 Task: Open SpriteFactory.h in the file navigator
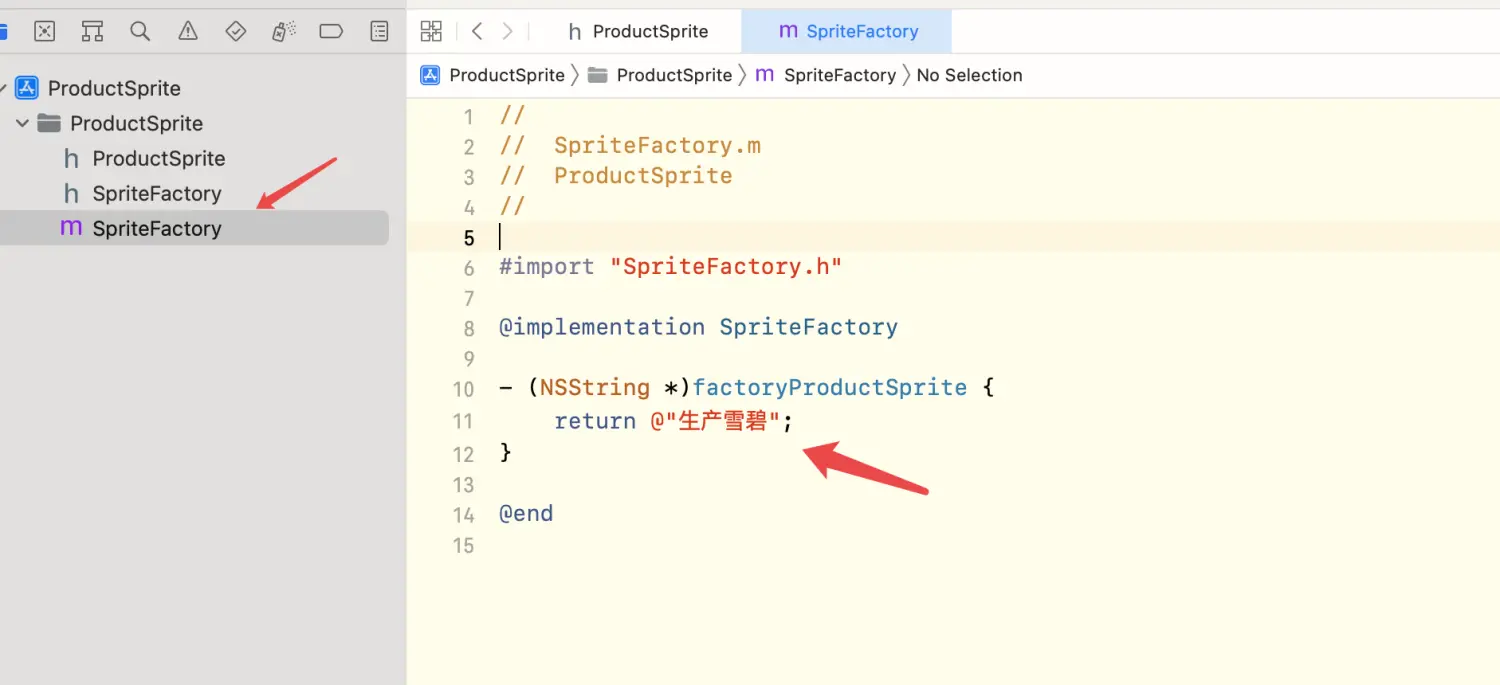point(156,194)
